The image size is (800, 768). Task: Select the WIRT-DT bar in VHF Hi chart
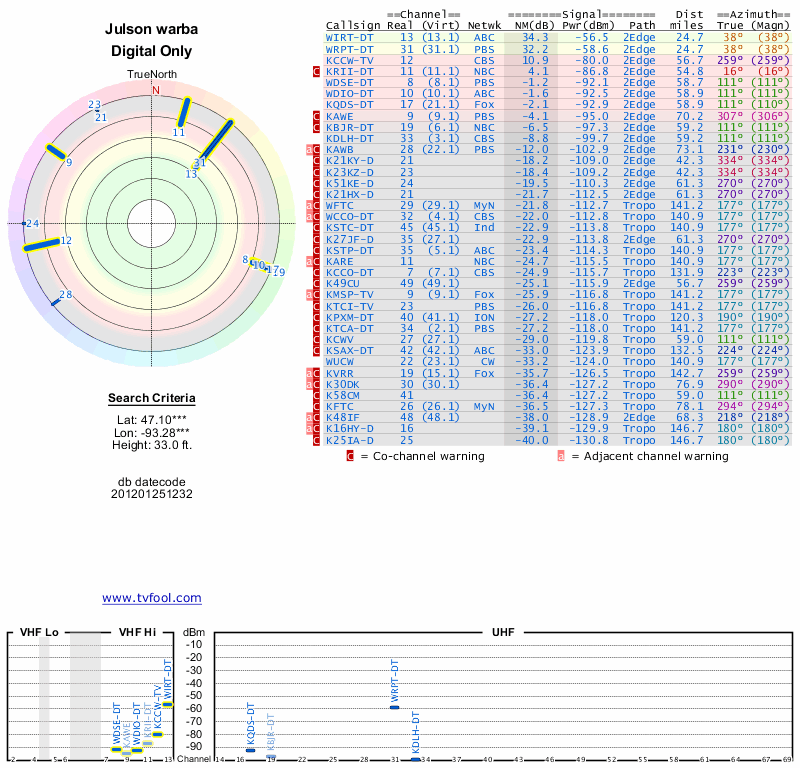(168, 704)
